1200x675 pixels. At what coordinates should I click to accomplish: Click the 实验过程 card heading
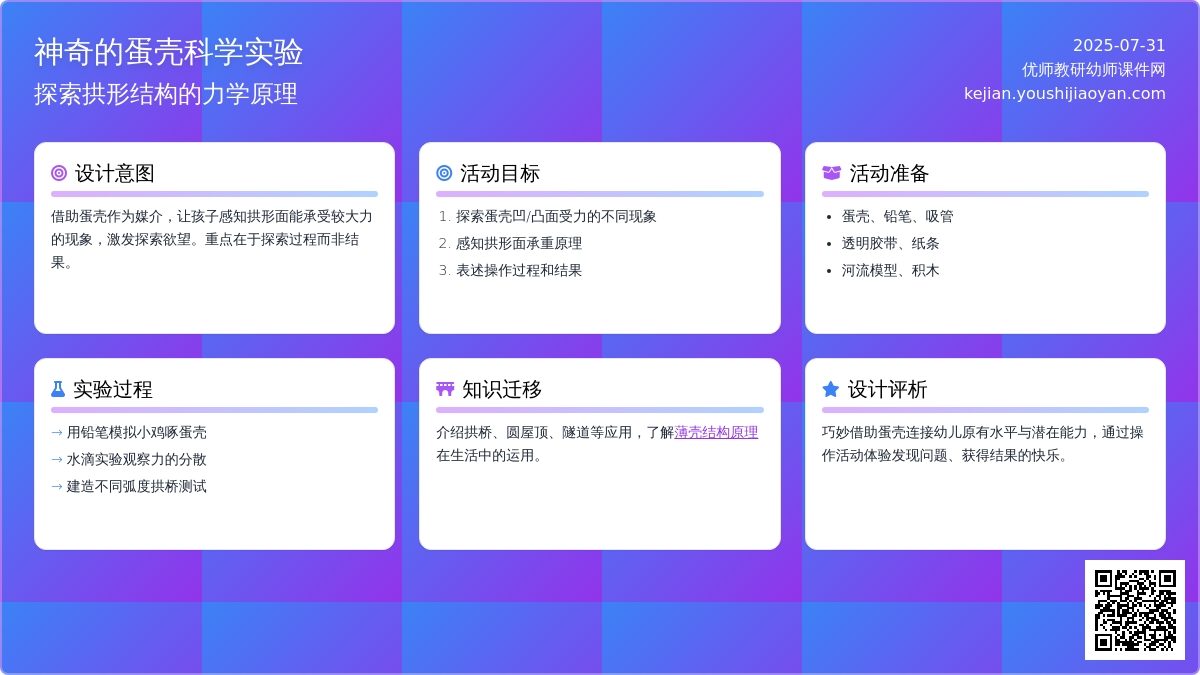point(113,389)
